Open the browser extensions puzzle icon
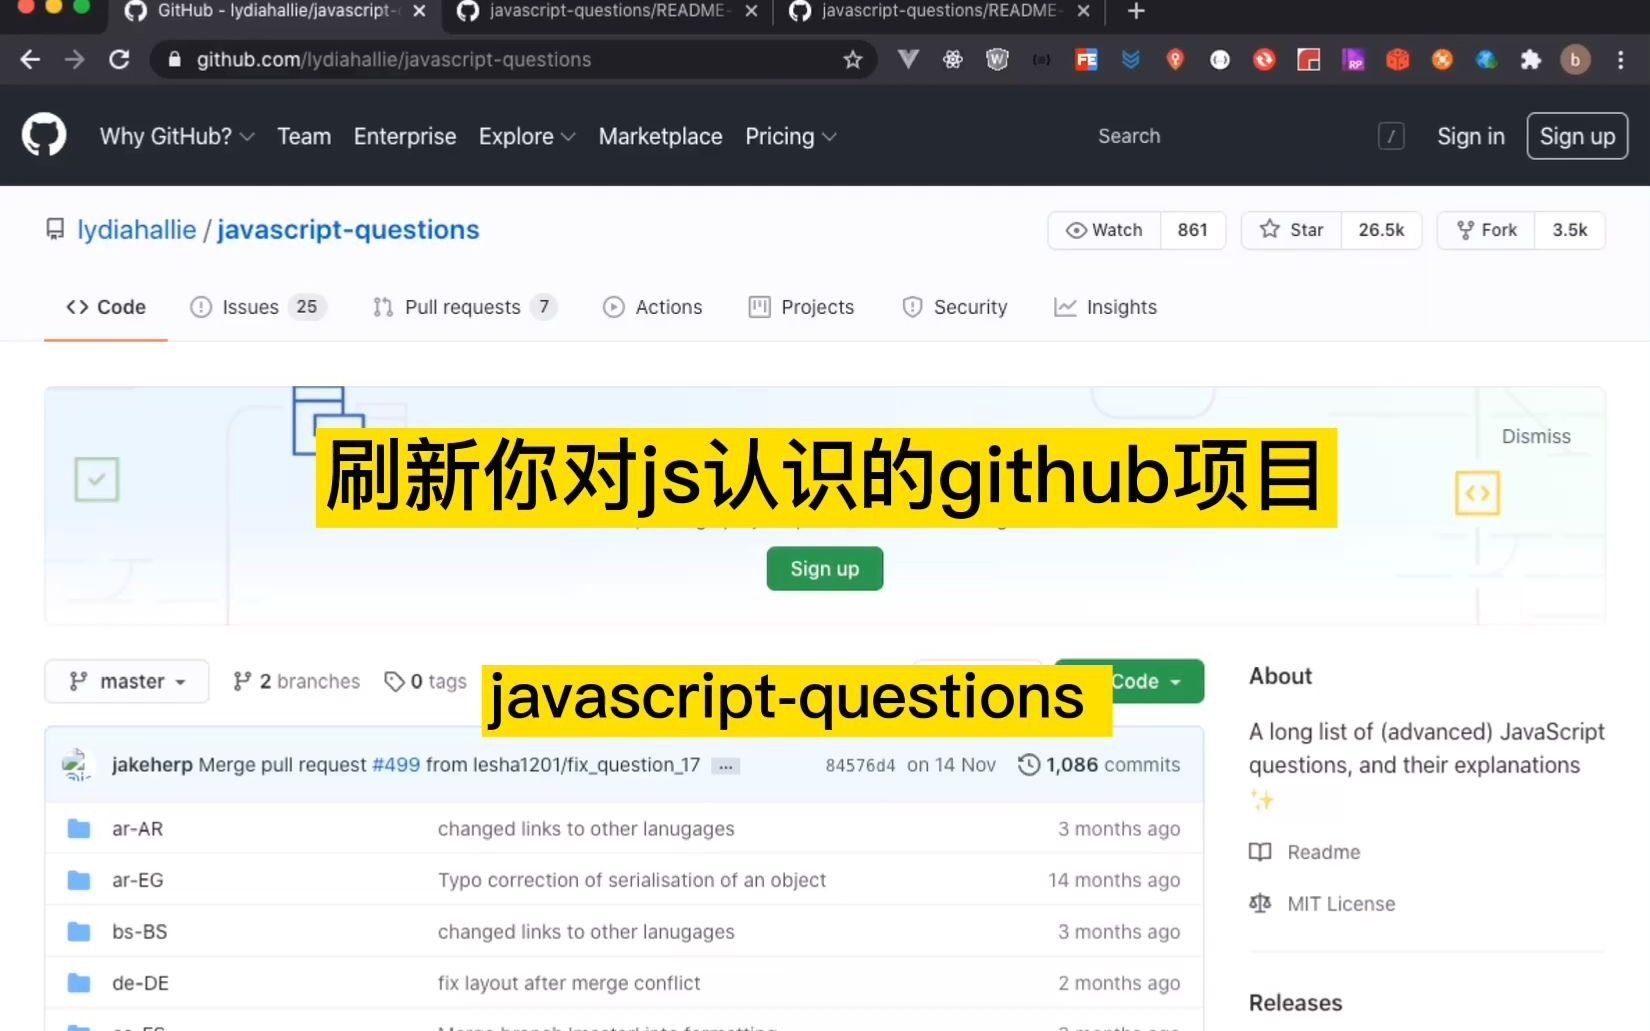Screen dimensions: 1650x1031 (x=1530, y=60)
